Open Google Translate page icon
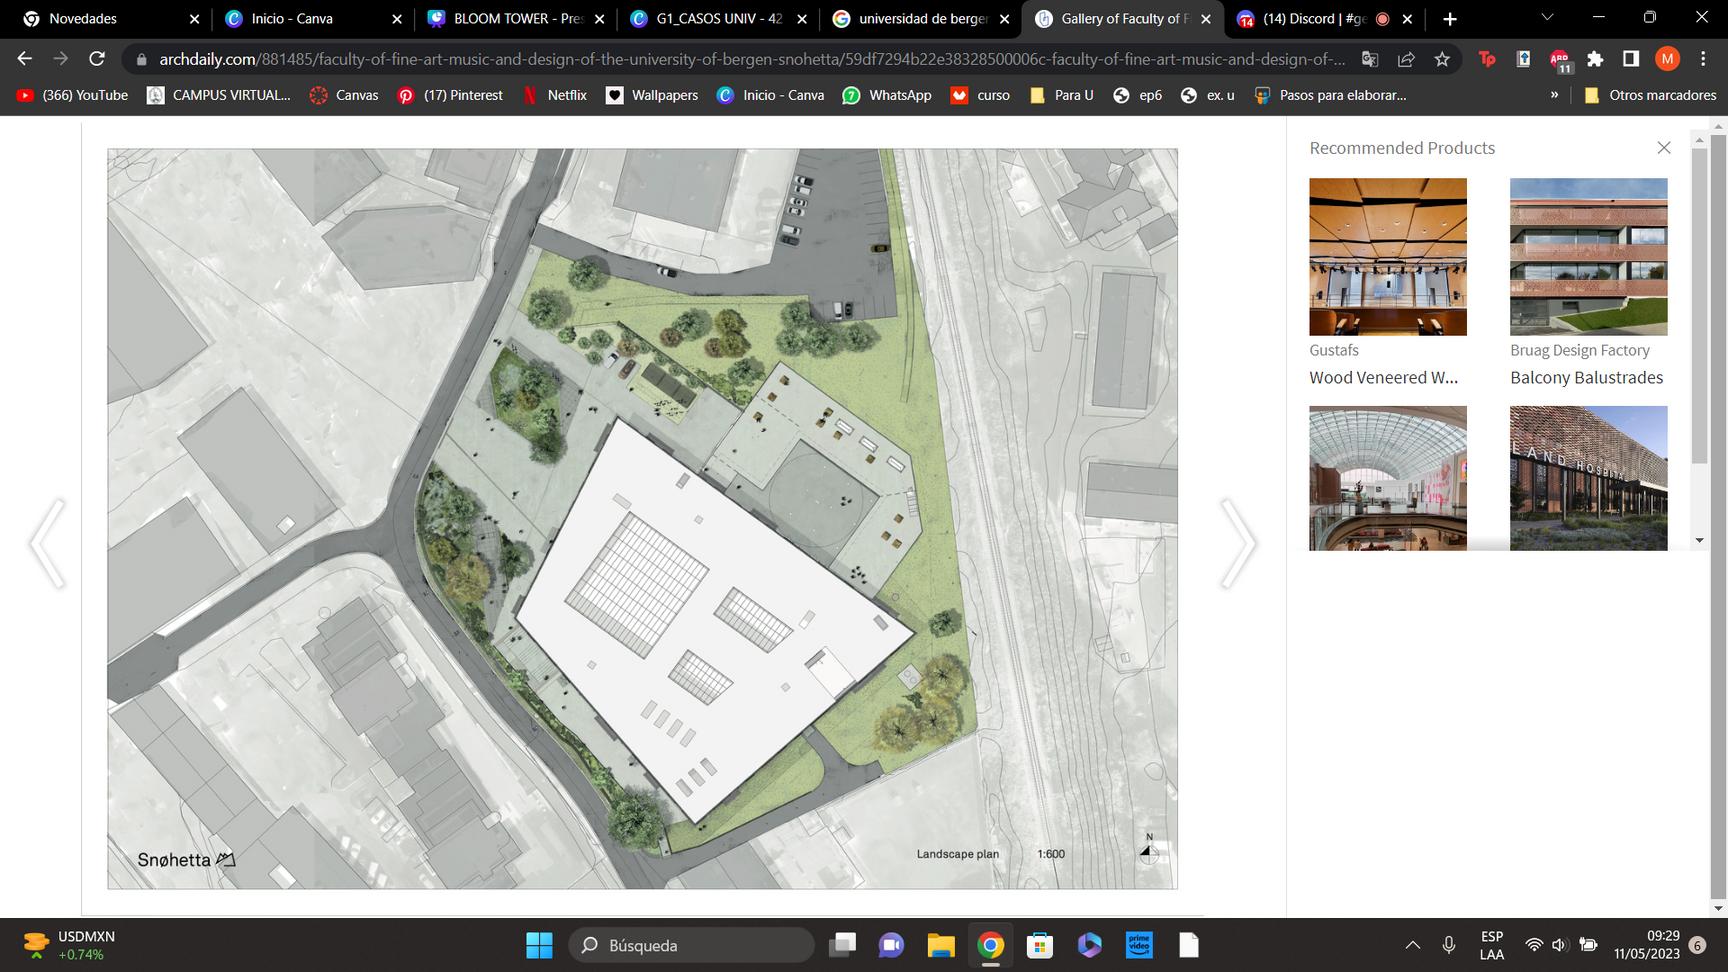This screenshot has height=972, width=1728. [1370, 59]
